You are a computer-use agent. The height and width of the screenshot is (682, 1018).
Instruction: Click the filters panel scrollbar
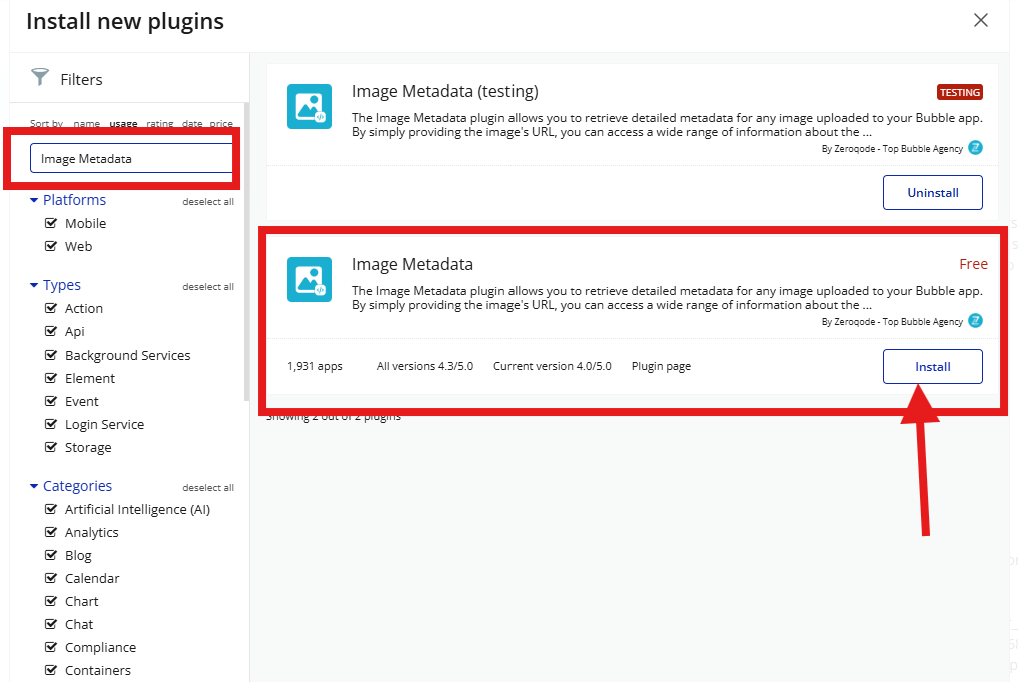[x=246, y=252]
